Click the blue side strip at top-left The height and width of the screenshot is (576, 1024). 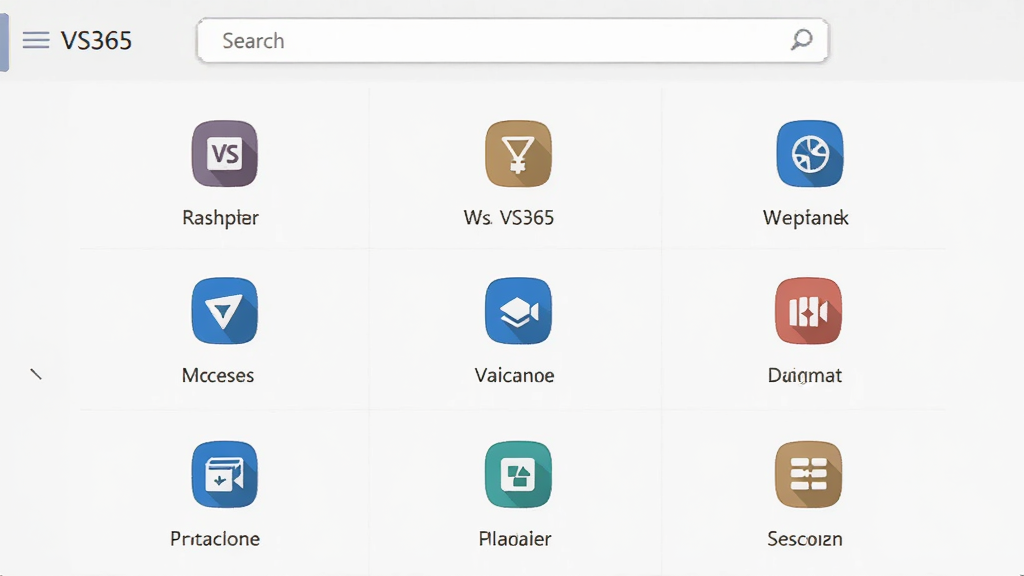(4, 42)
